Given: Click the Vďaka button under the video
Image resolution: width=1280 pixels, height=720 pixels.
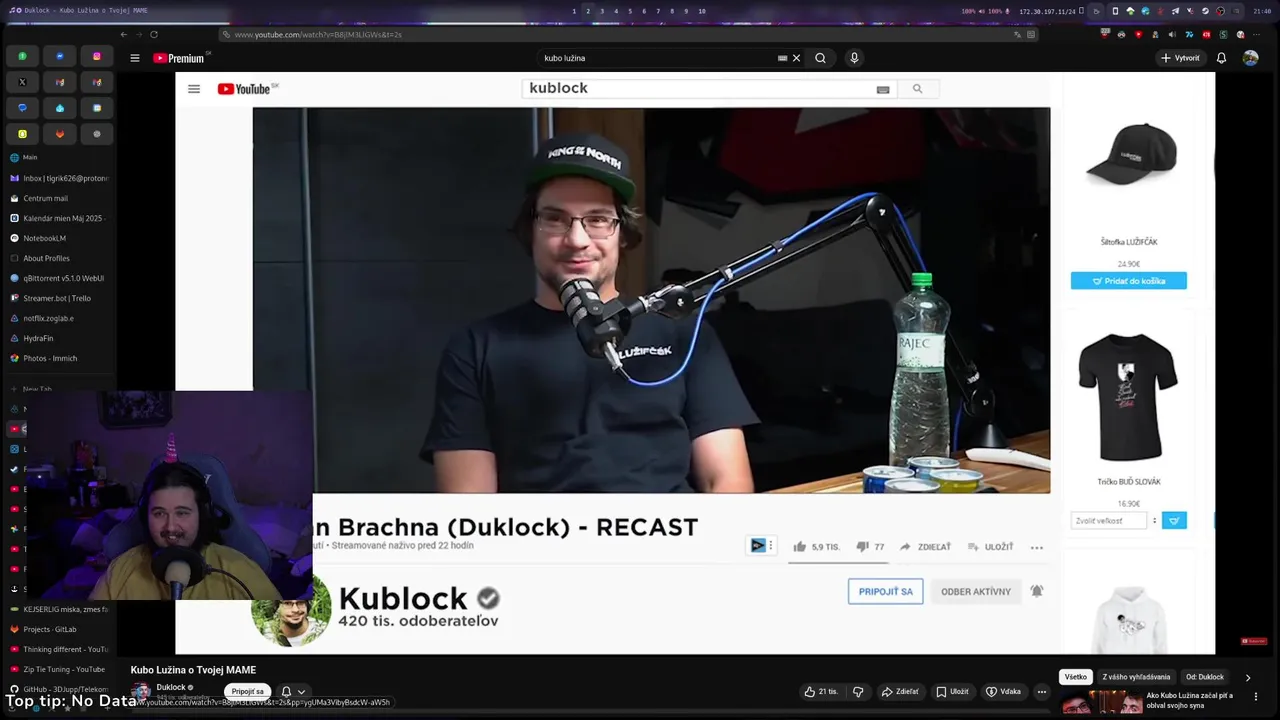Looking at the screenshot, I should click(x=1003, y=691).
